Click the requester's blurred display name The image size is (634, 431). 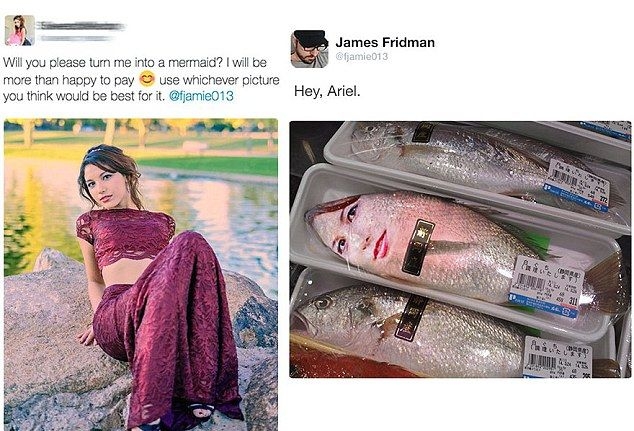[80, 26]
